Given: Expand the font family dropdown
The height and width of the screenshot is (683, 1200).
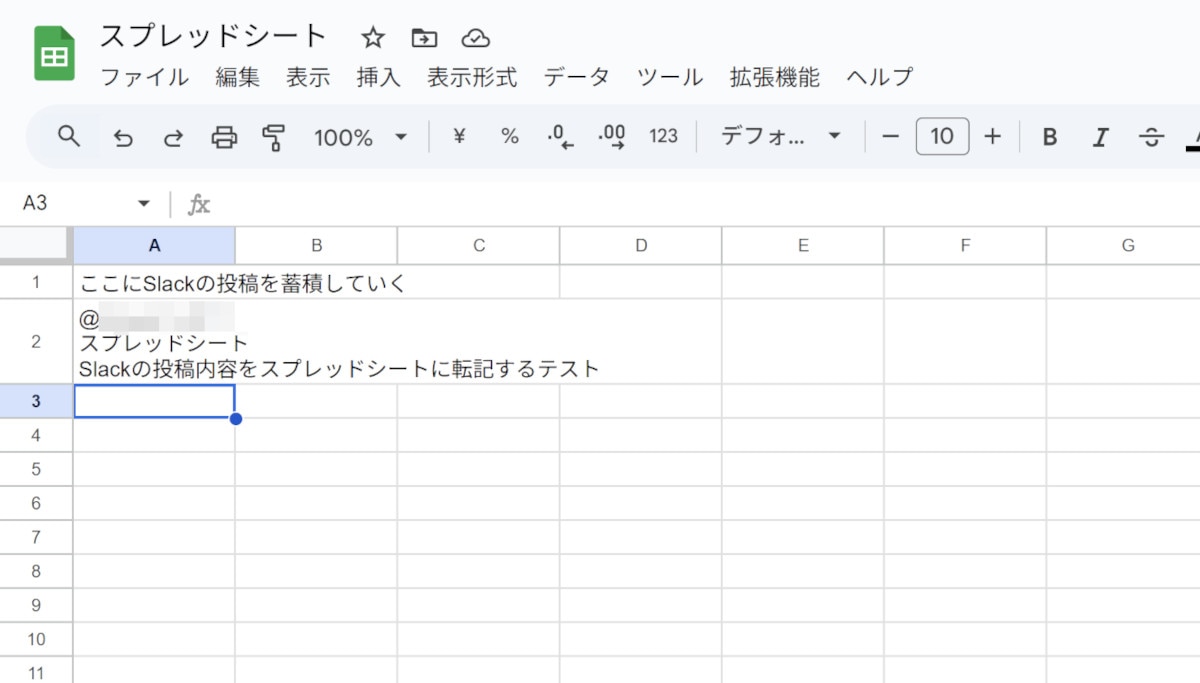Looking at the screenshot, I should 780,137.
